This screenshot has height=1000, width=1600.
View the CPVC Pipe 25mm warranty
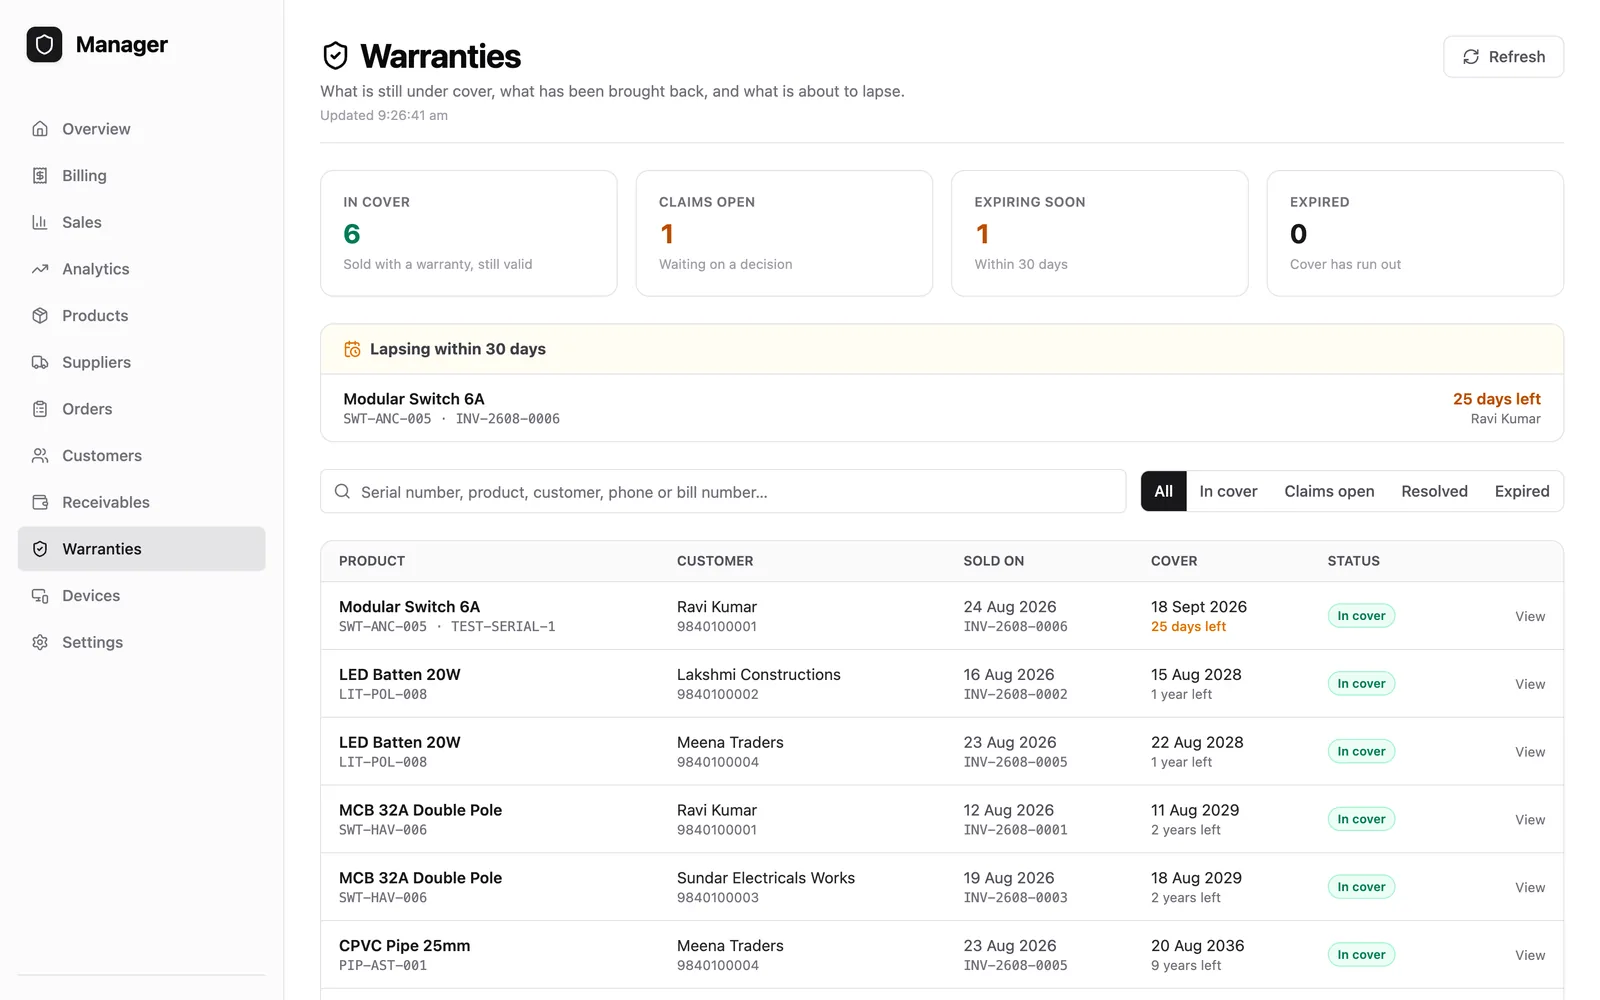[x=1530, y=955]
